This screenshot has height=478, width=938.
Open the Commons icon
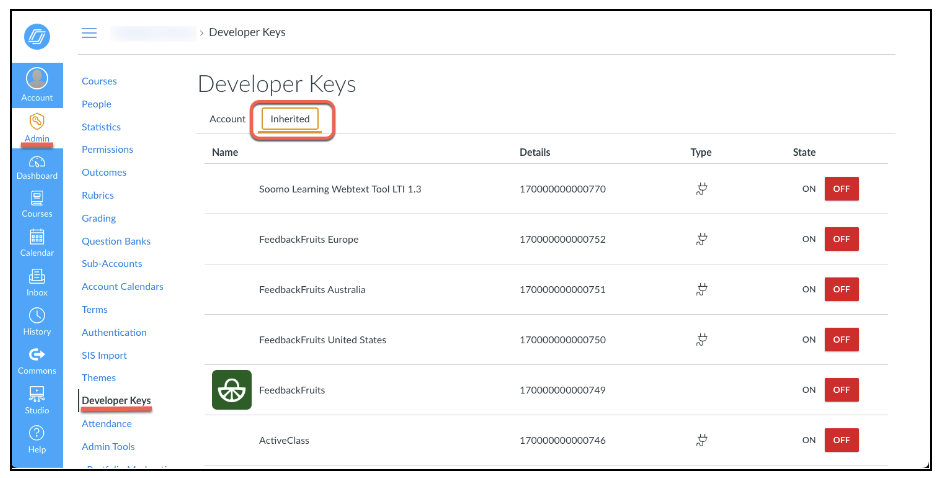37,355
